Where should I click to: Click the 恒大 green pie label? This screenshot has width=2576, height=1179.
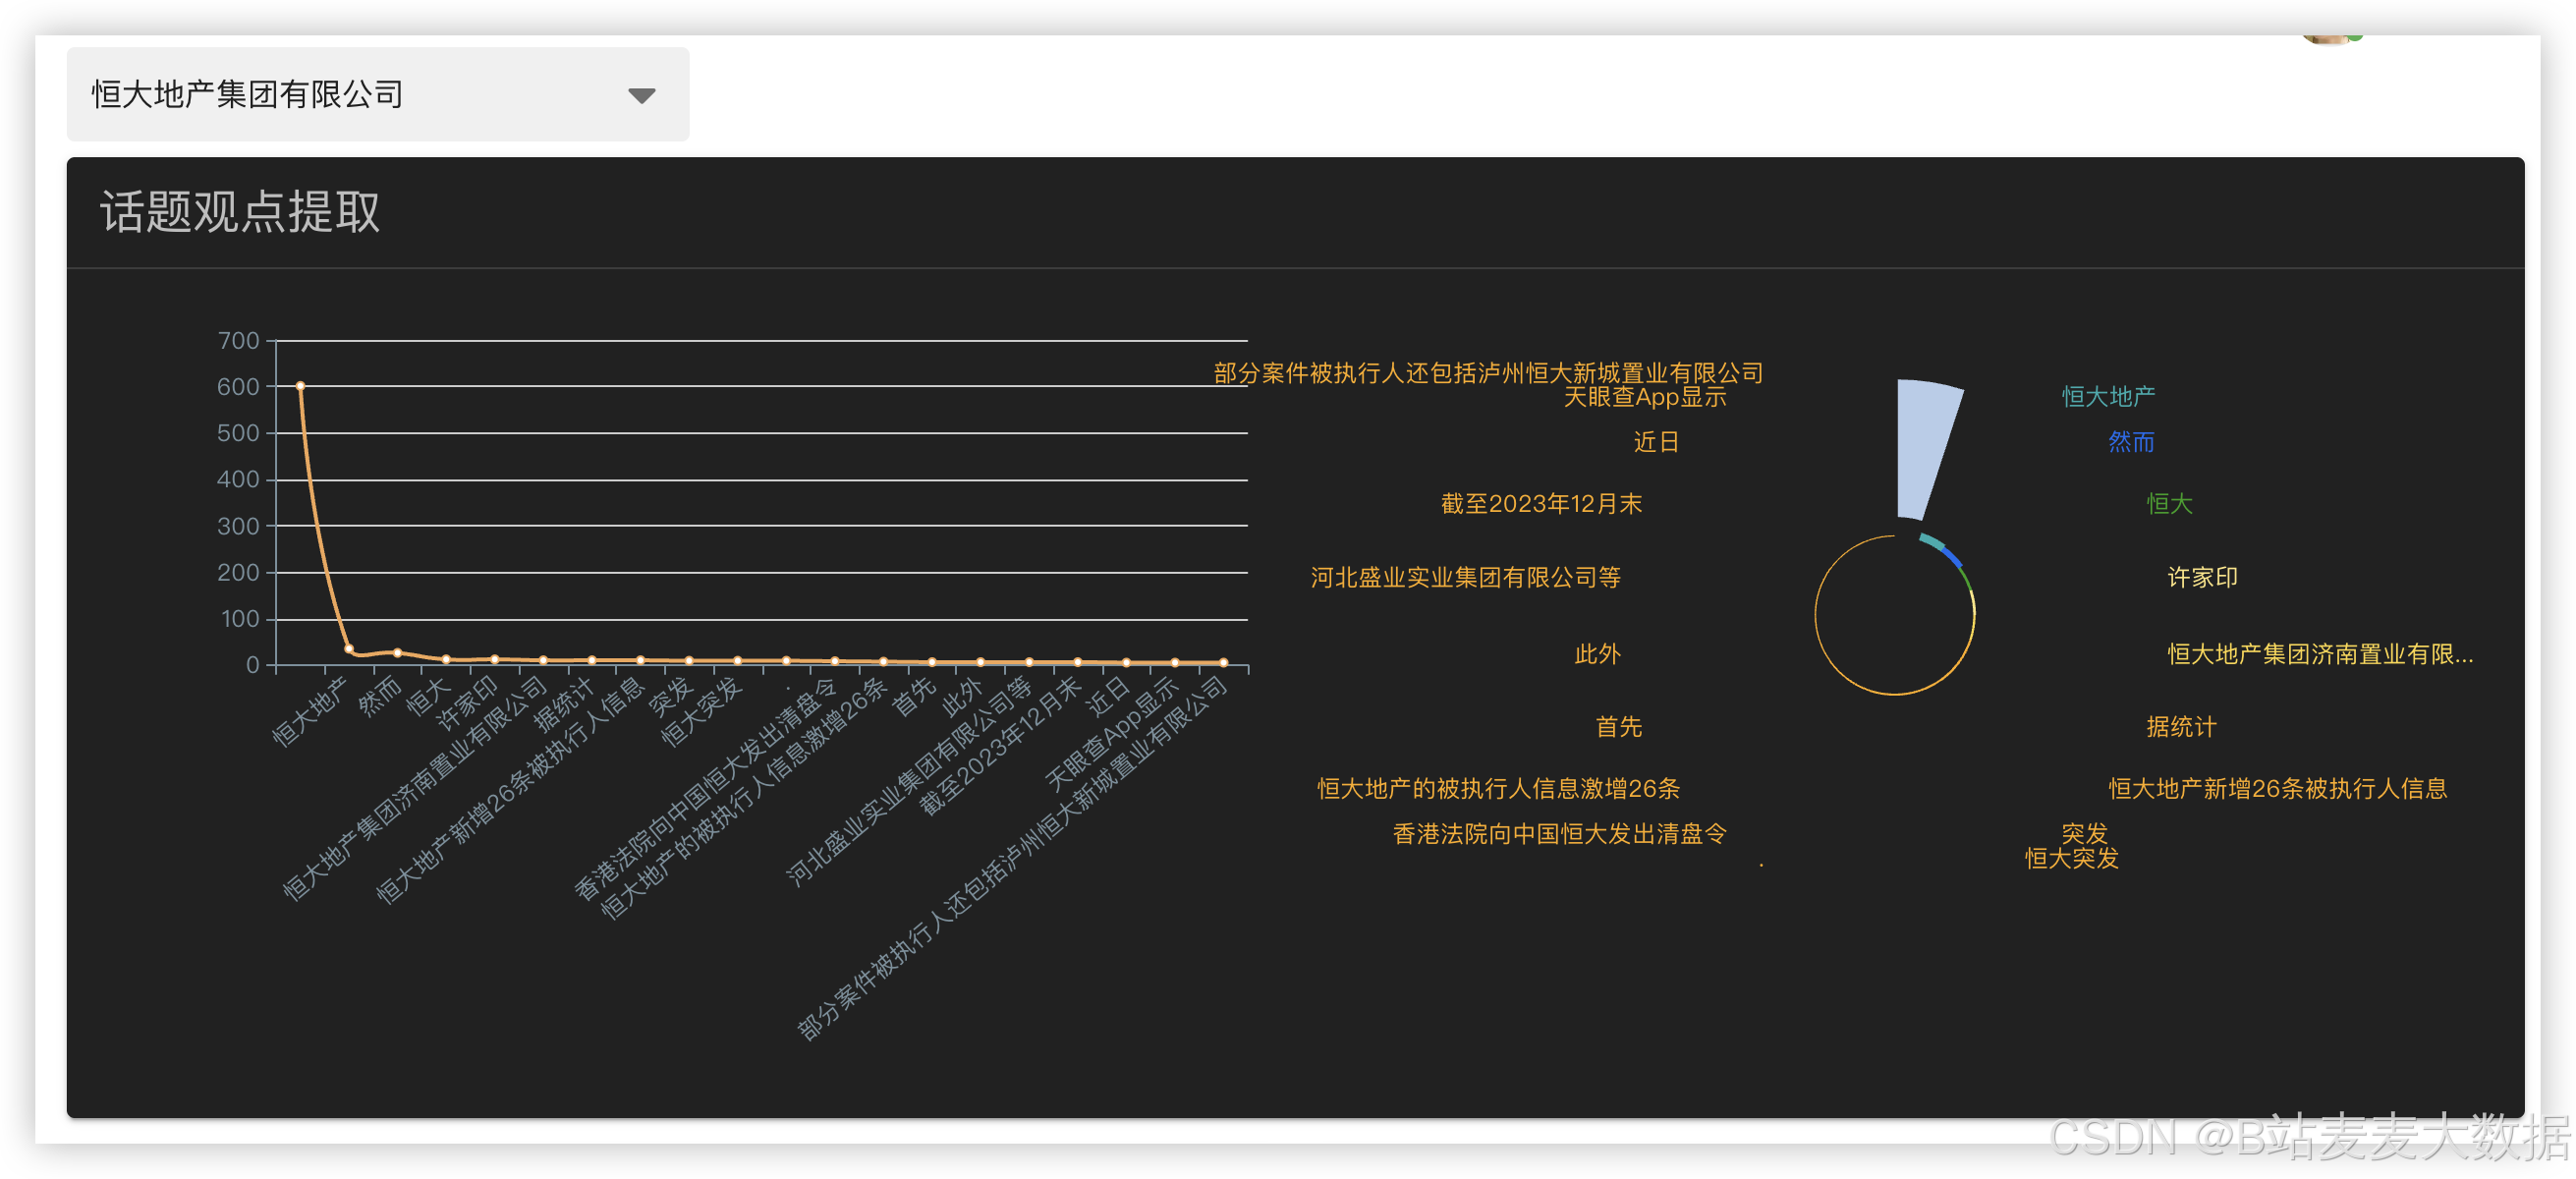tap(2168, 503)
